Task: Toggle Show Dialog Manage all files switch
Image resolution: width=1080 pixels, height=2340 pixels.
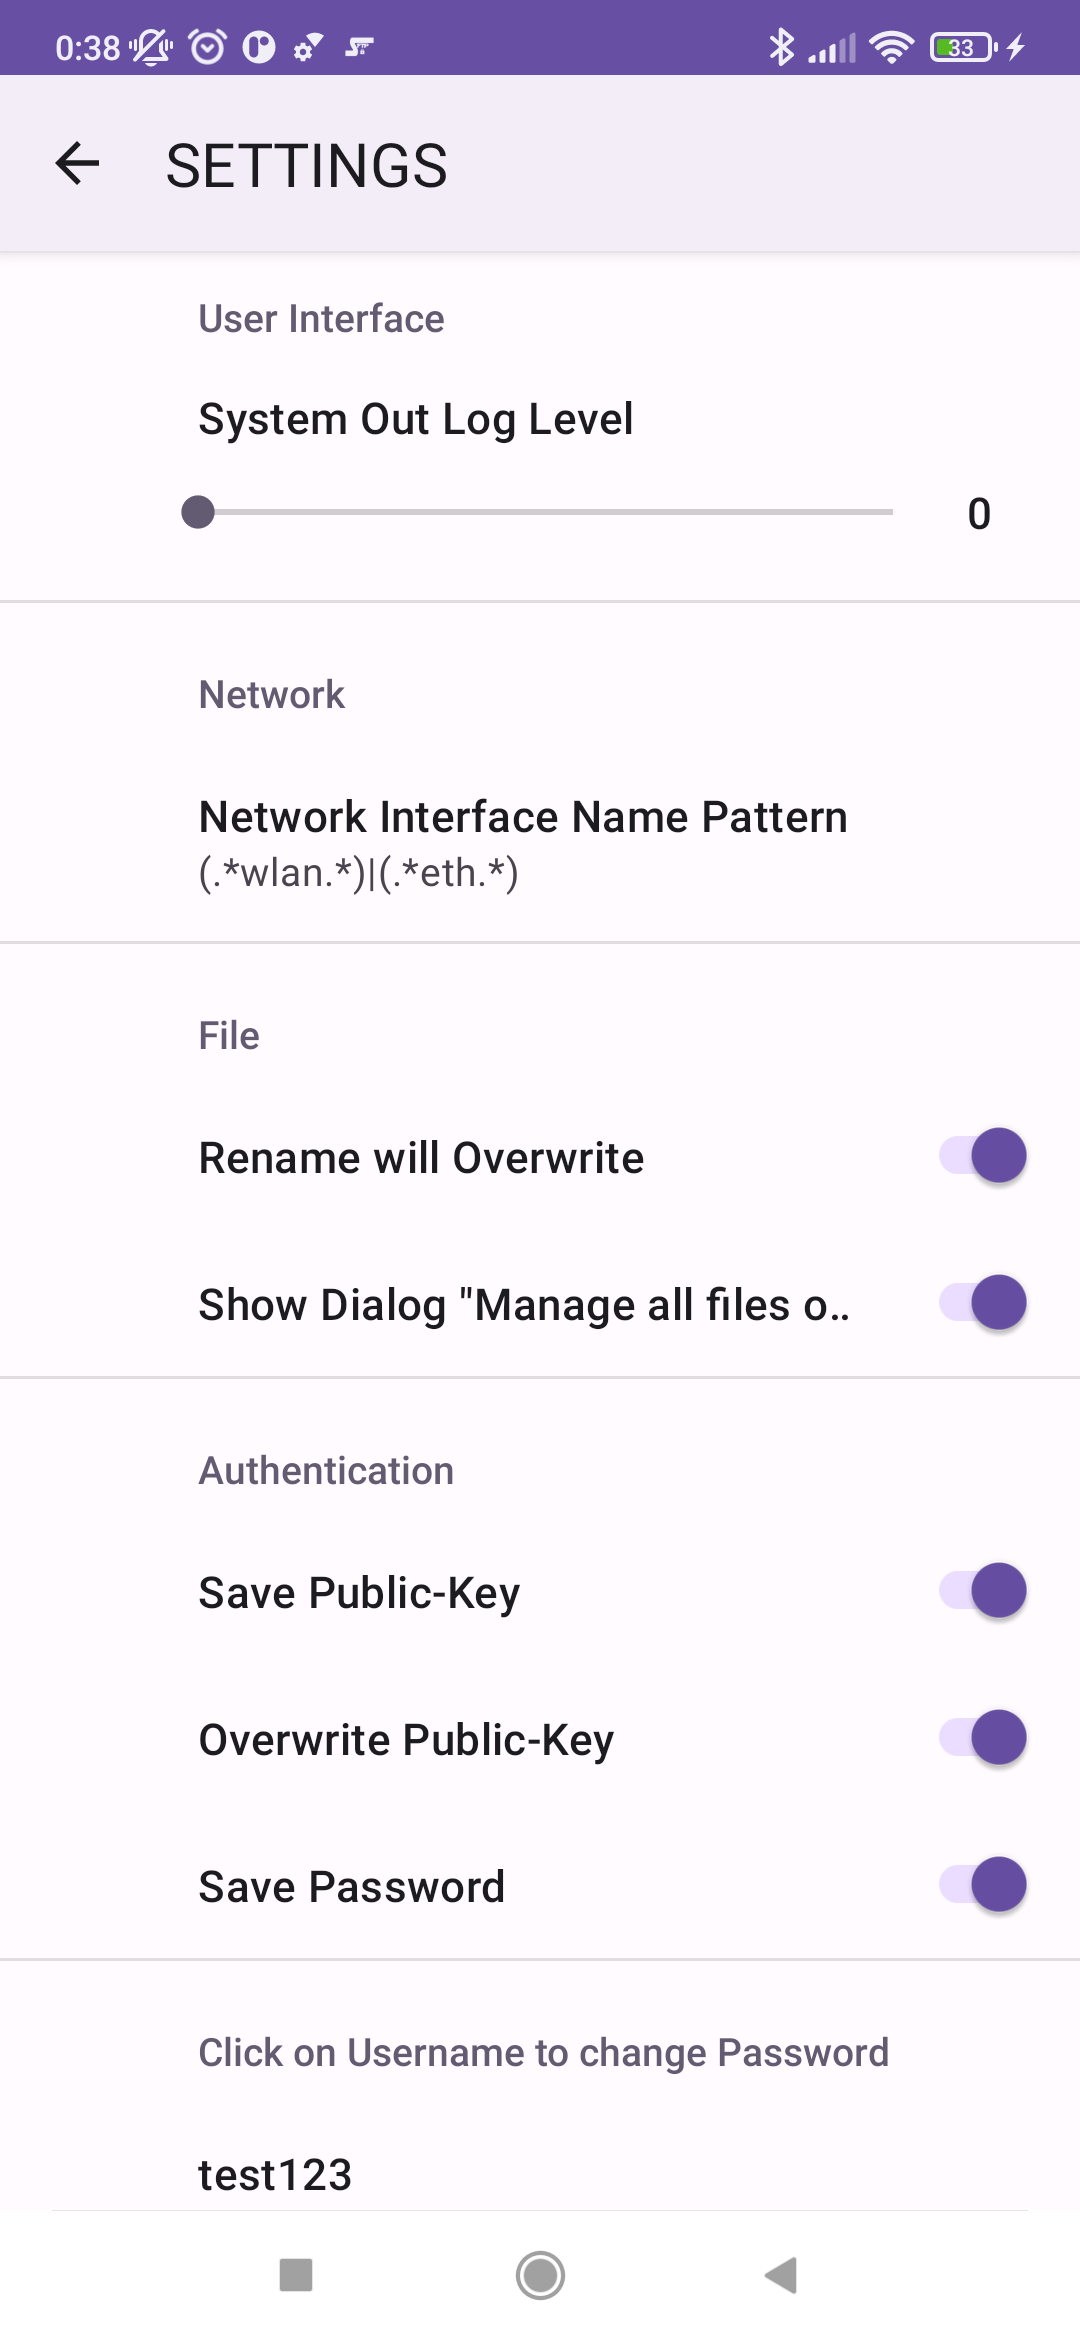Action: pos(982,1303)
